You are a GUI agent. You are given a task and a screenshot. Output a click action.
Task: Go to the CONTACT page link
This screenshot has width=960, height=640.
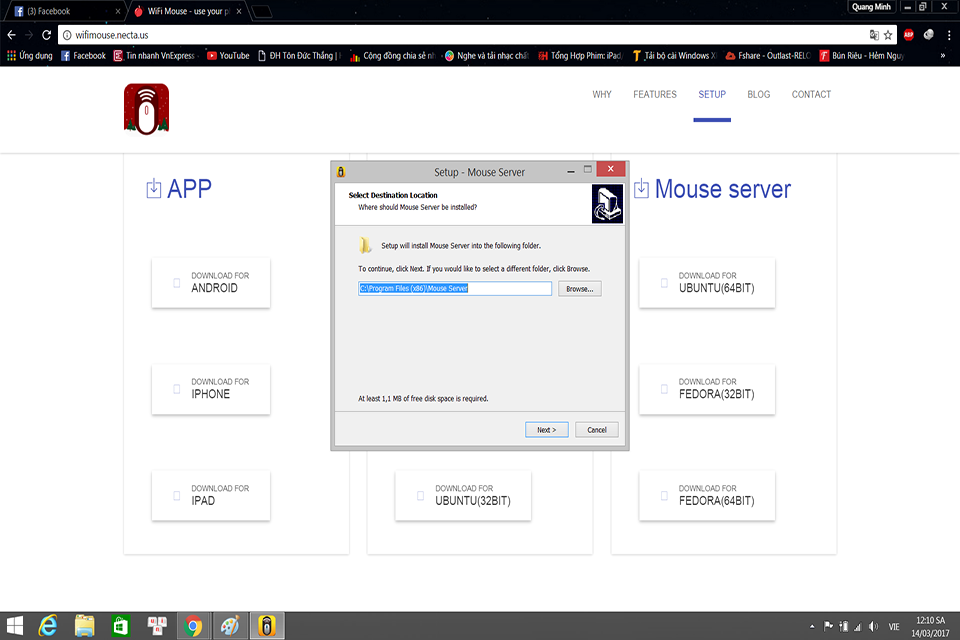tap(811, 94)
